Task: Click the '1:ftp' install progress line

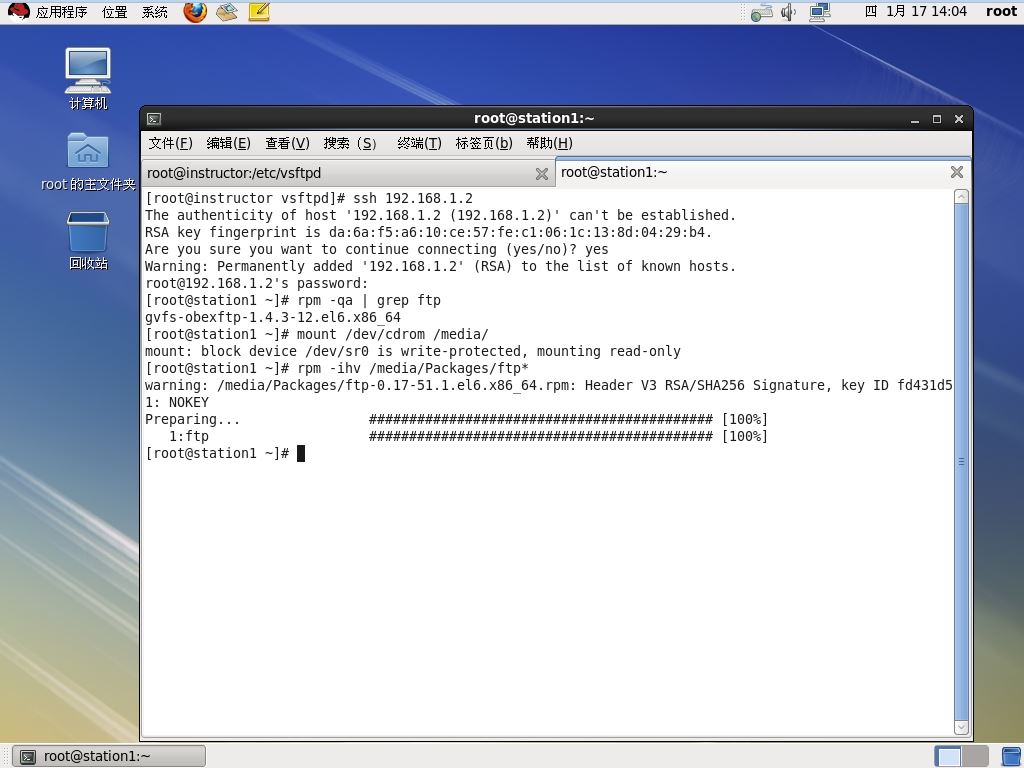Action: click(468, 436)
